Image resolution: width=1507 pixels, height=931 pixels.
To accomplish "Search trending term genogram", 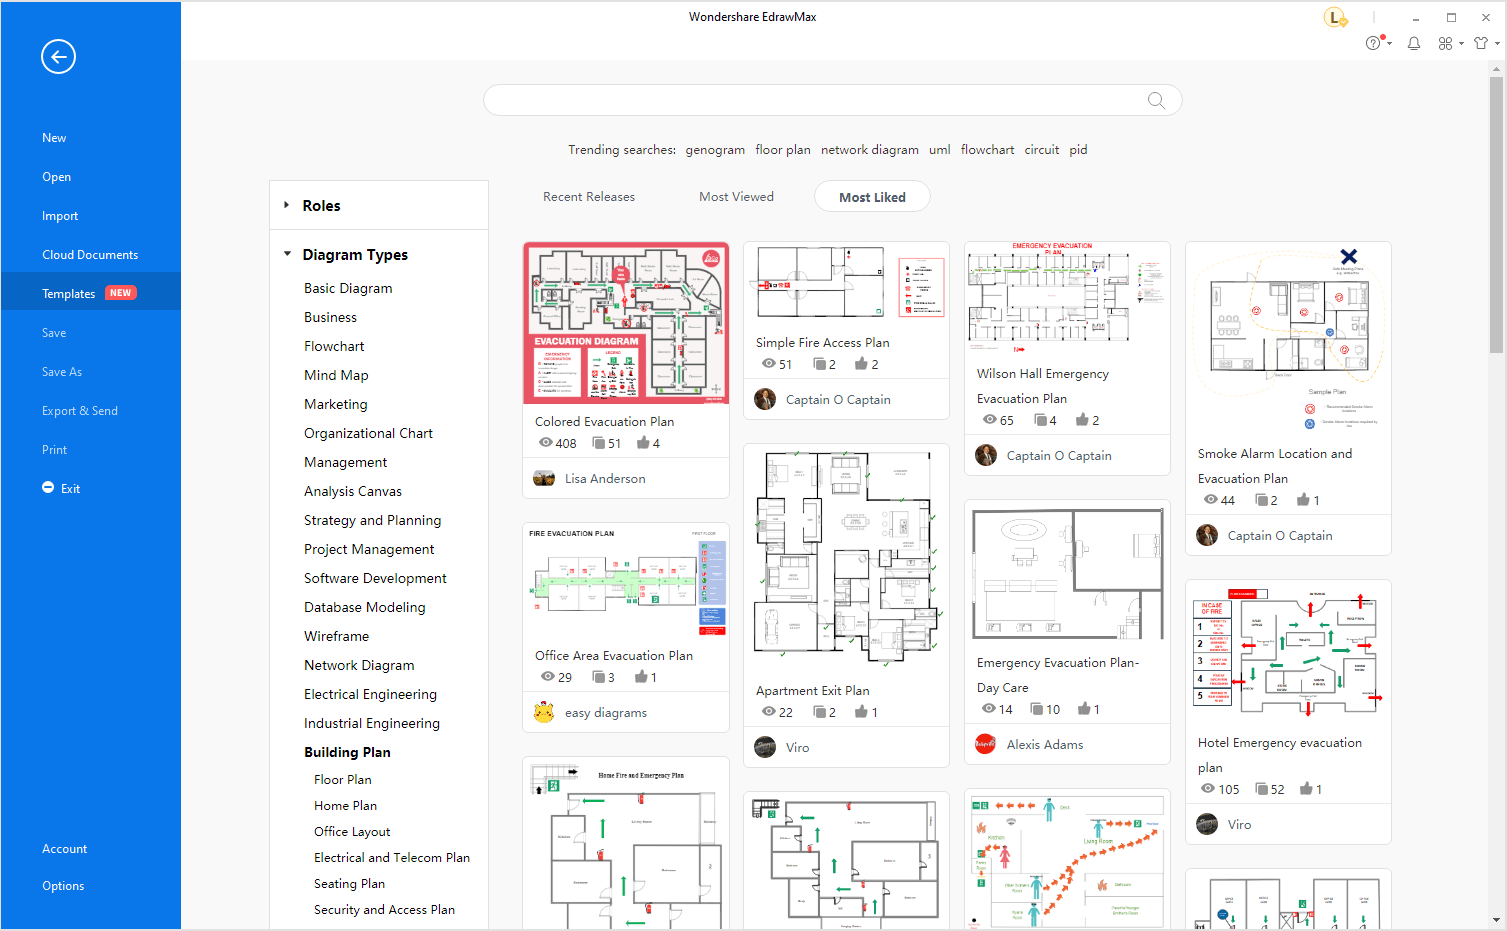I will click(715, 150).
